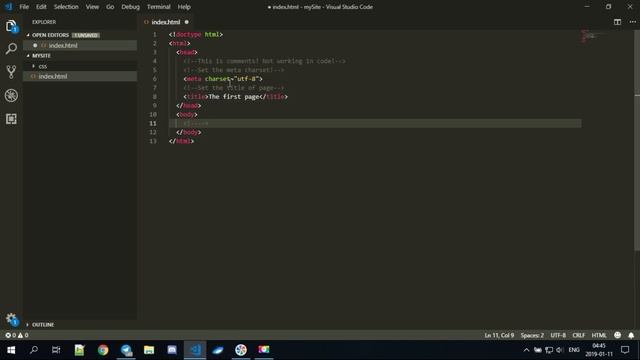Click line number 8 in the gutter

(x=155, y=97)
